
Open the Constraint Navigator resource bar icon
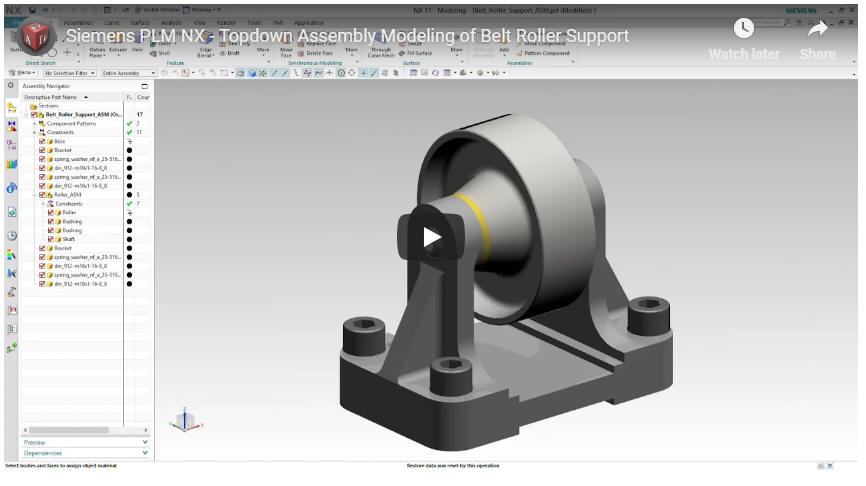(x=12, y=126)
